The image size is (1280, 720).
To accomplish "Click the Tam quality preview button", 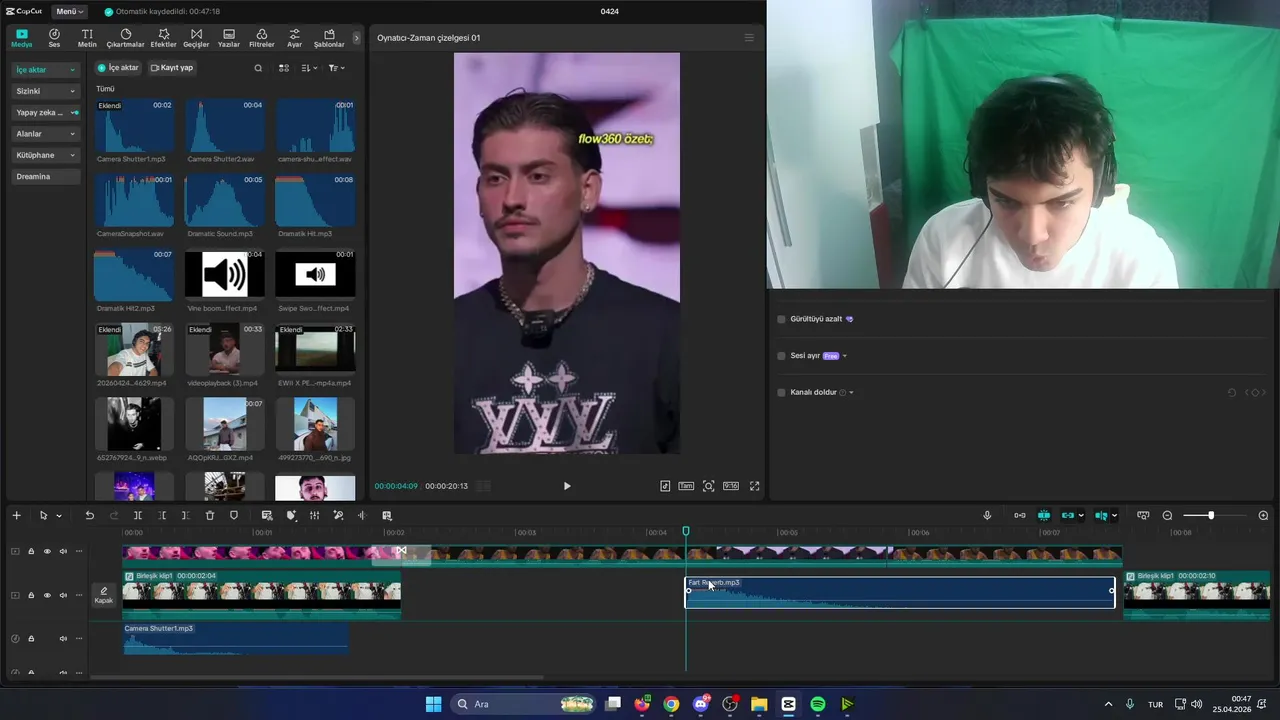I will coord(686,486).
